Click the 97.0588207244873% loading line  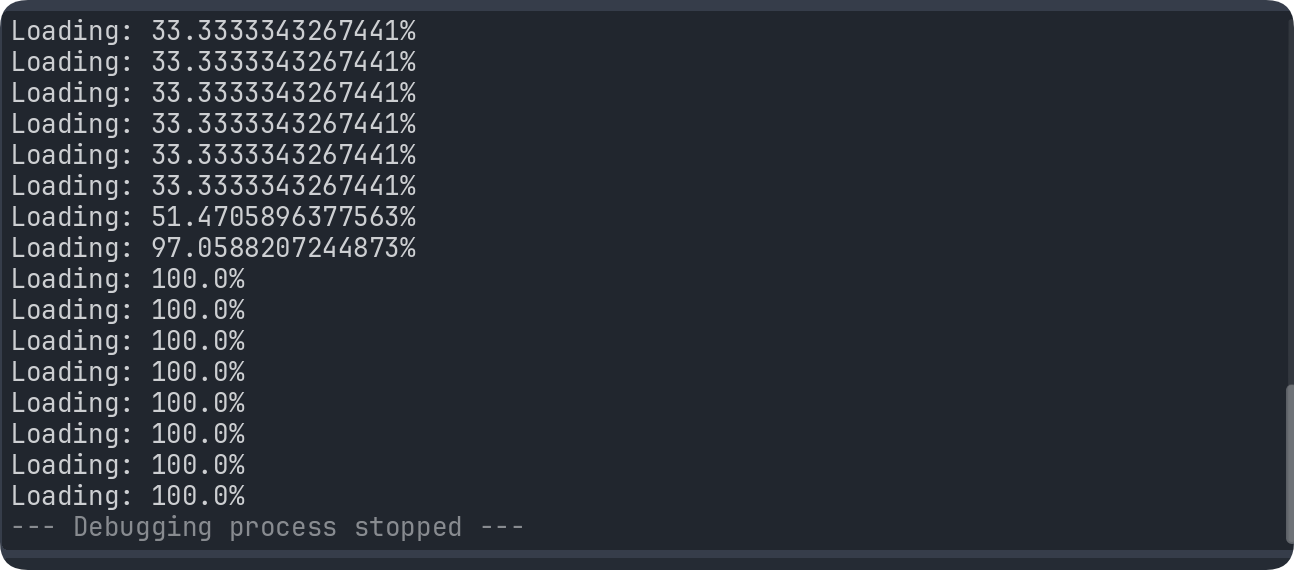point(213,248)
